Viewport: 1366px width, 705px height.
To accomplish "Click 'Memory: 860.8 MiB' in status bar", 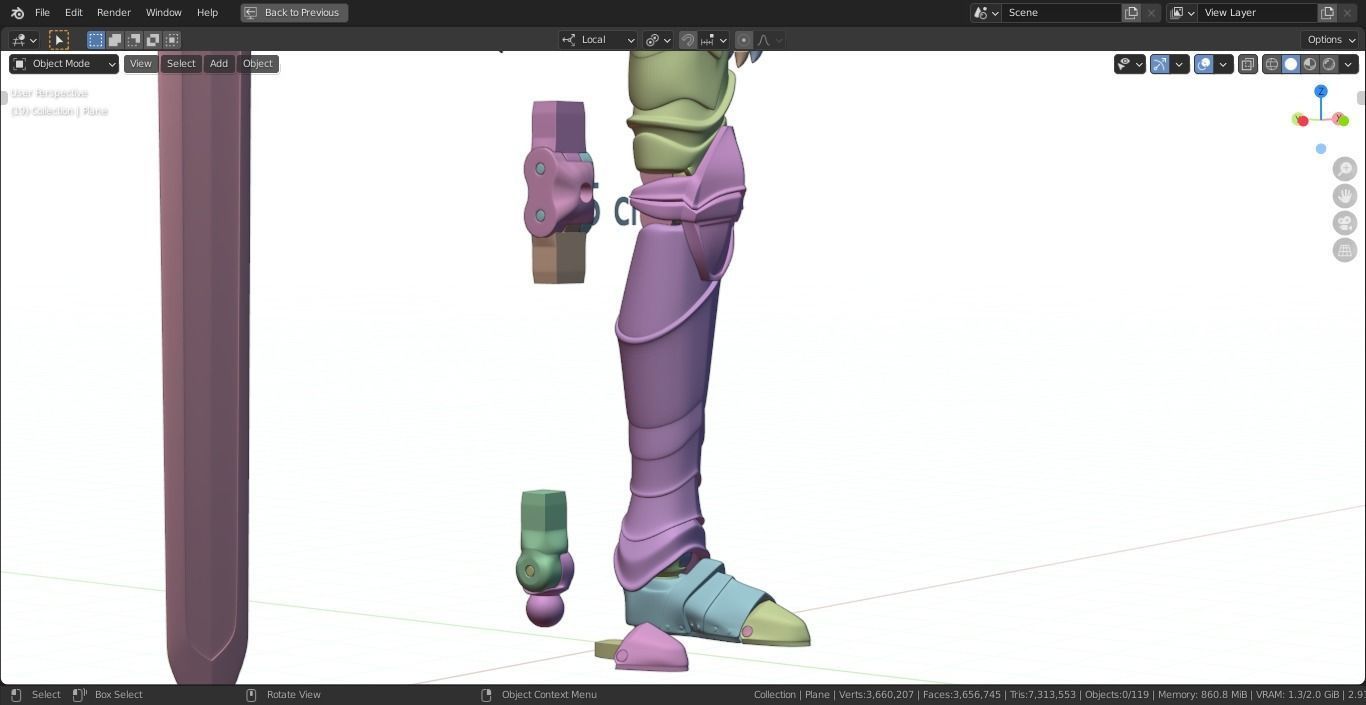I will (x=1202, y=695).
